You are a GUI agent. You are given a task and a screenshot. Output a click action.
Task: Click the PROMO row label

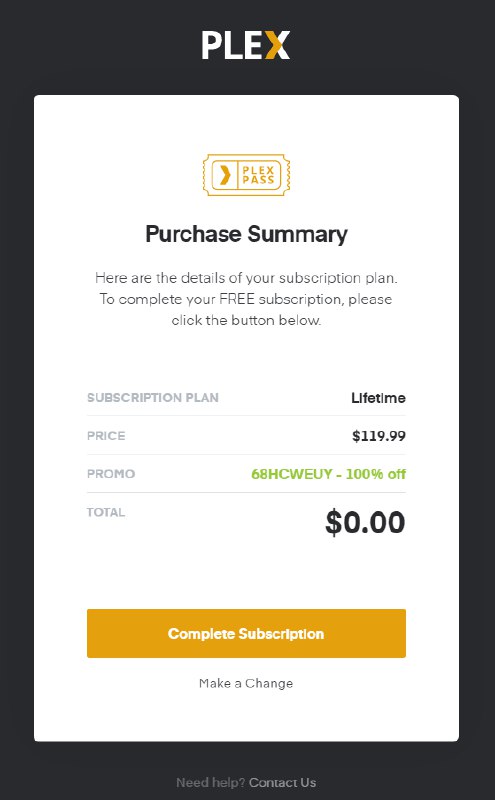tap(111, 474)
